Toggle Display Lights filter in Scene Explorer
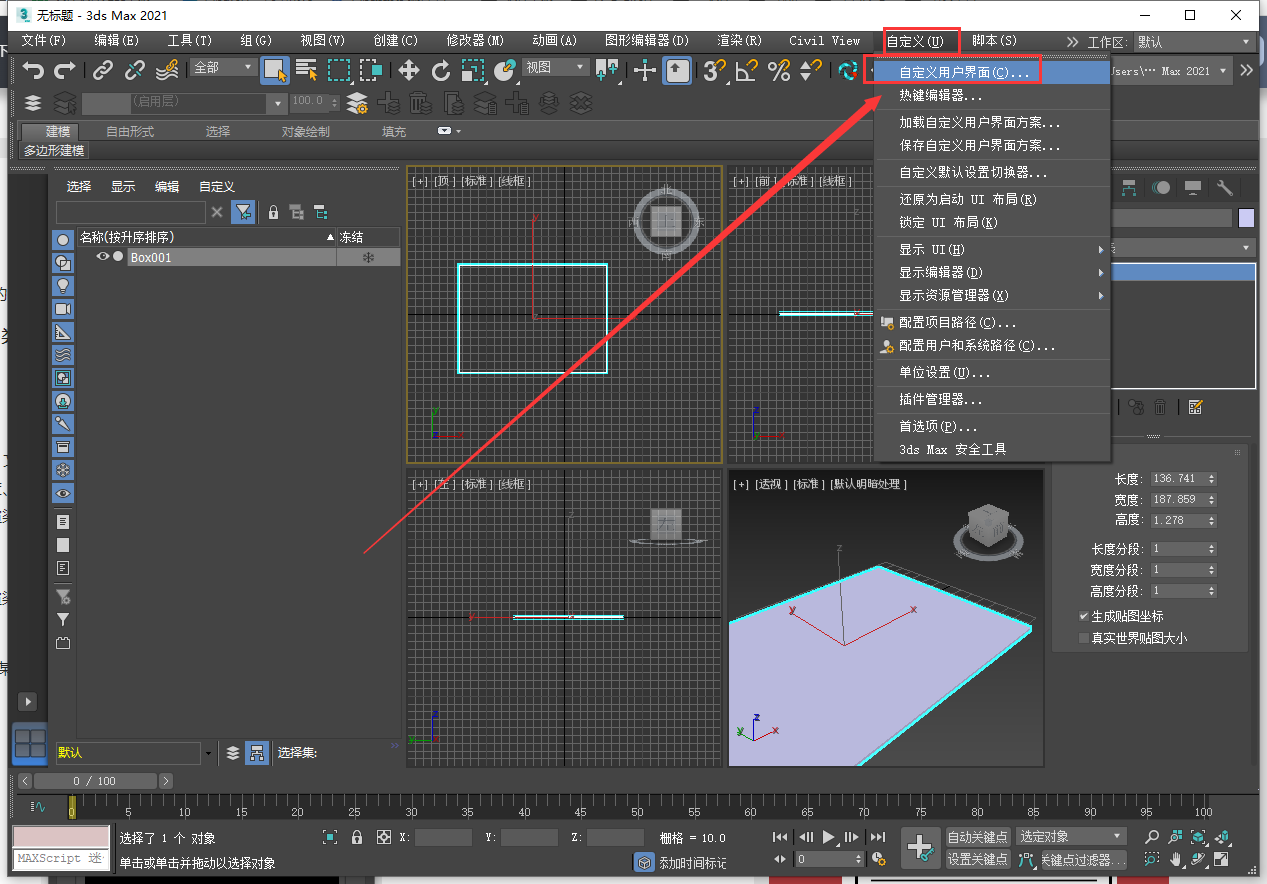The height and width of the screenshot is (884, 1267). pos(63,286)
